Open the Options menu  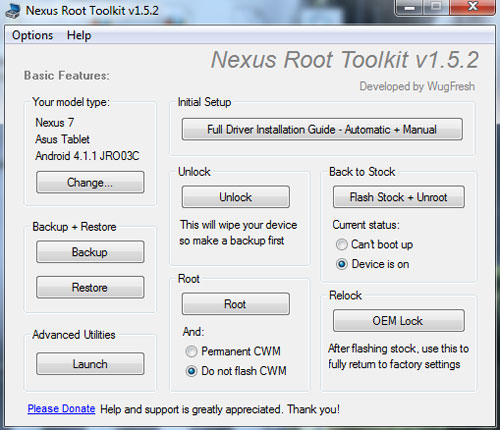(32, 35)
